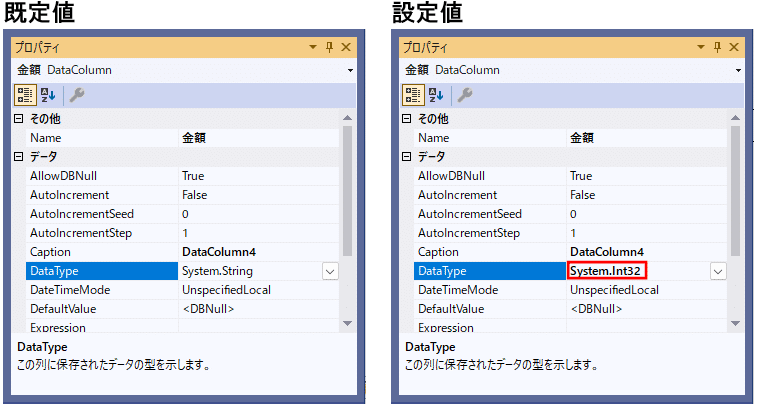Click Alphabetical sort icon in right 設定値 panel
The width and height of the screenshot is (758, 407).
(436, 95)
